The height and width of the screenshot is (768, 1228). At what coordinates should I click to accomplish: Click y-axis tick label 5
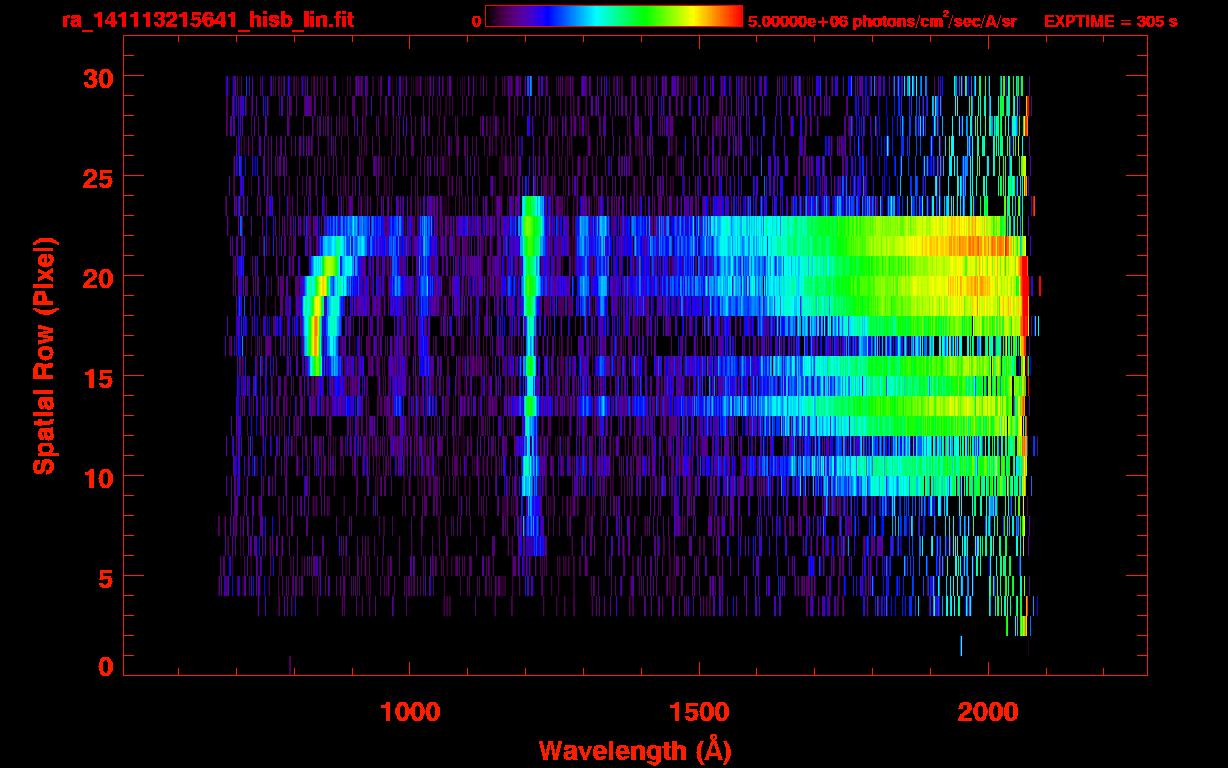click(105, 577)
